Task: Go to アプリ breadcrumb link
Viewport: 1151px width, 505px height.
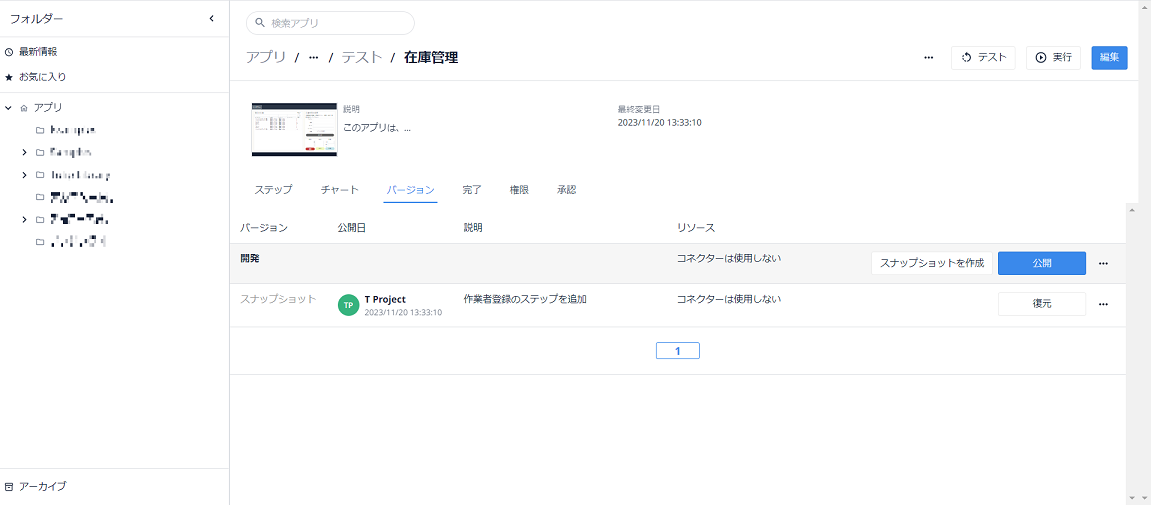Action: (x=266, y=57)
